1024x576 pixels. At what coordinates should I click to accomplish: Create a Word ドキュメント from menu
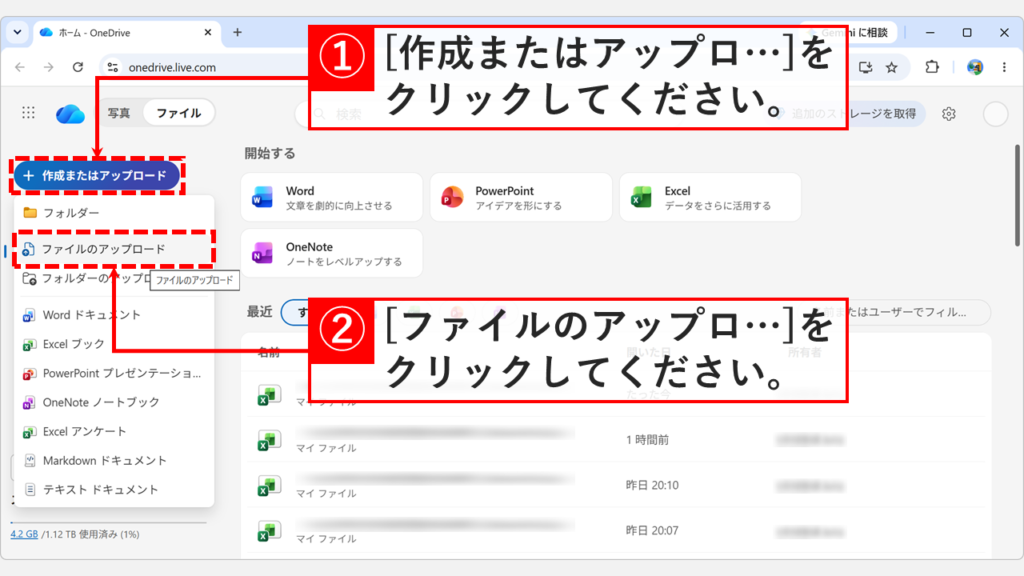tap(114, 315)
